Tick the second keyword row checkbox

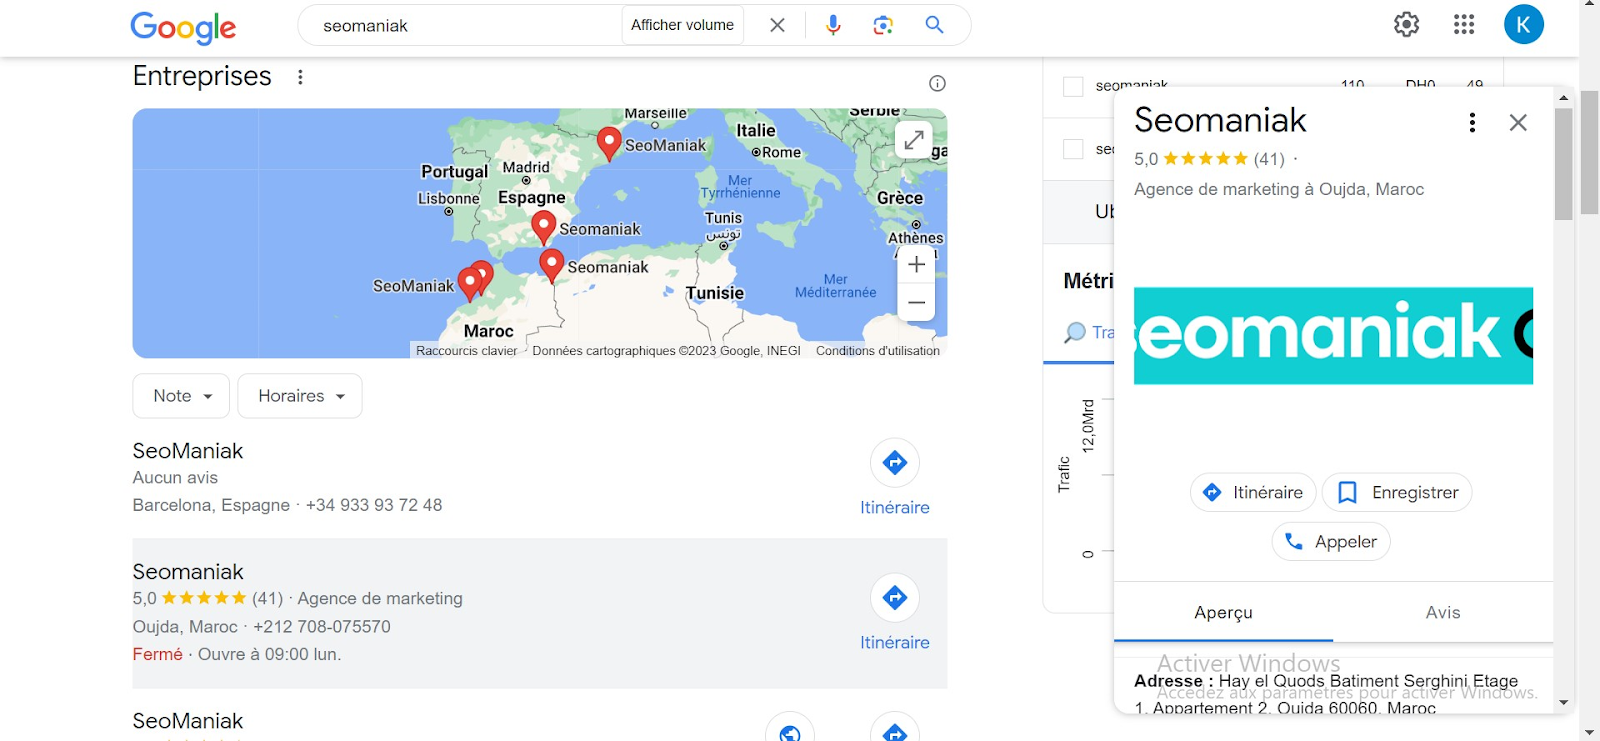(x=1073, y=149)
